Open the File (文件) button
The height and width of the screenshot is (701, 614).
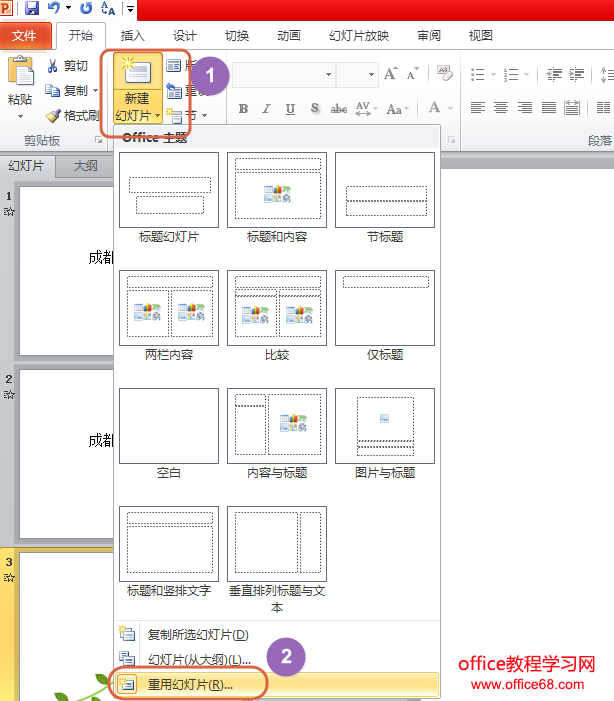pos(24,36)
